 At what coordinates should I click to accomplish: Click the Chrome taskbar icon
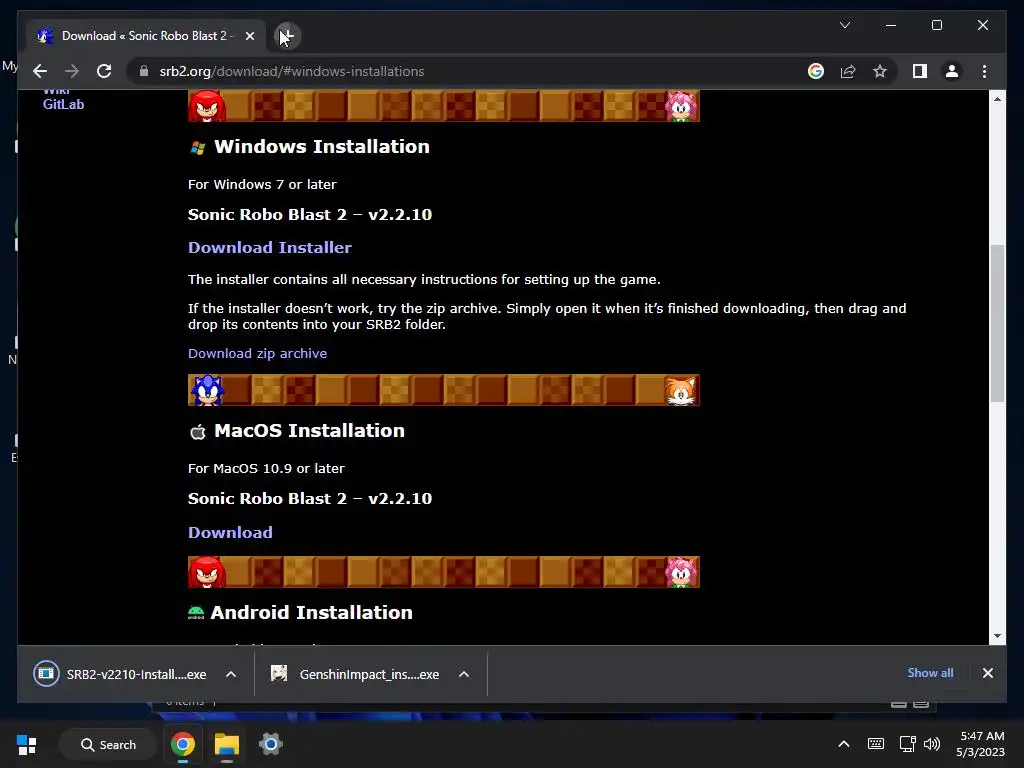click(x=183, y=744)
